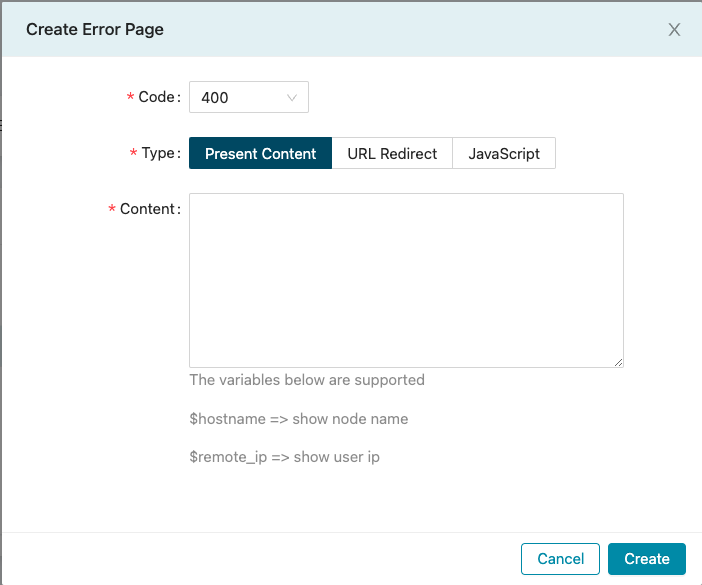Viewport: 702px width, 585px height.
Task: Click the chevron arrow in Code selector
Action: click(x=292, y=98)
